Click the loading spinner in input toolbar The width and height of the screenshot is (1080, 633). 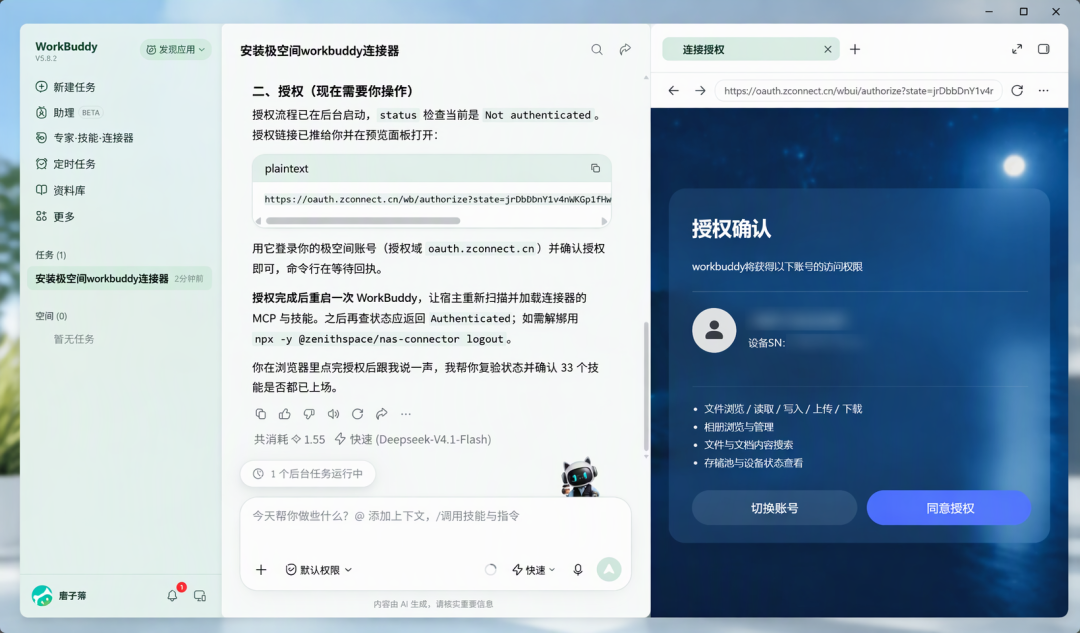click(490, 570)
